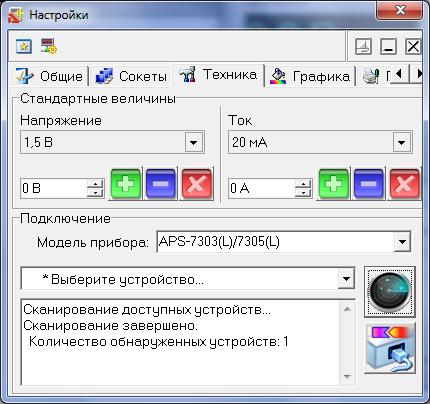430x404 pixels.
Task: Add current value with green plus button
Action: 333,184
